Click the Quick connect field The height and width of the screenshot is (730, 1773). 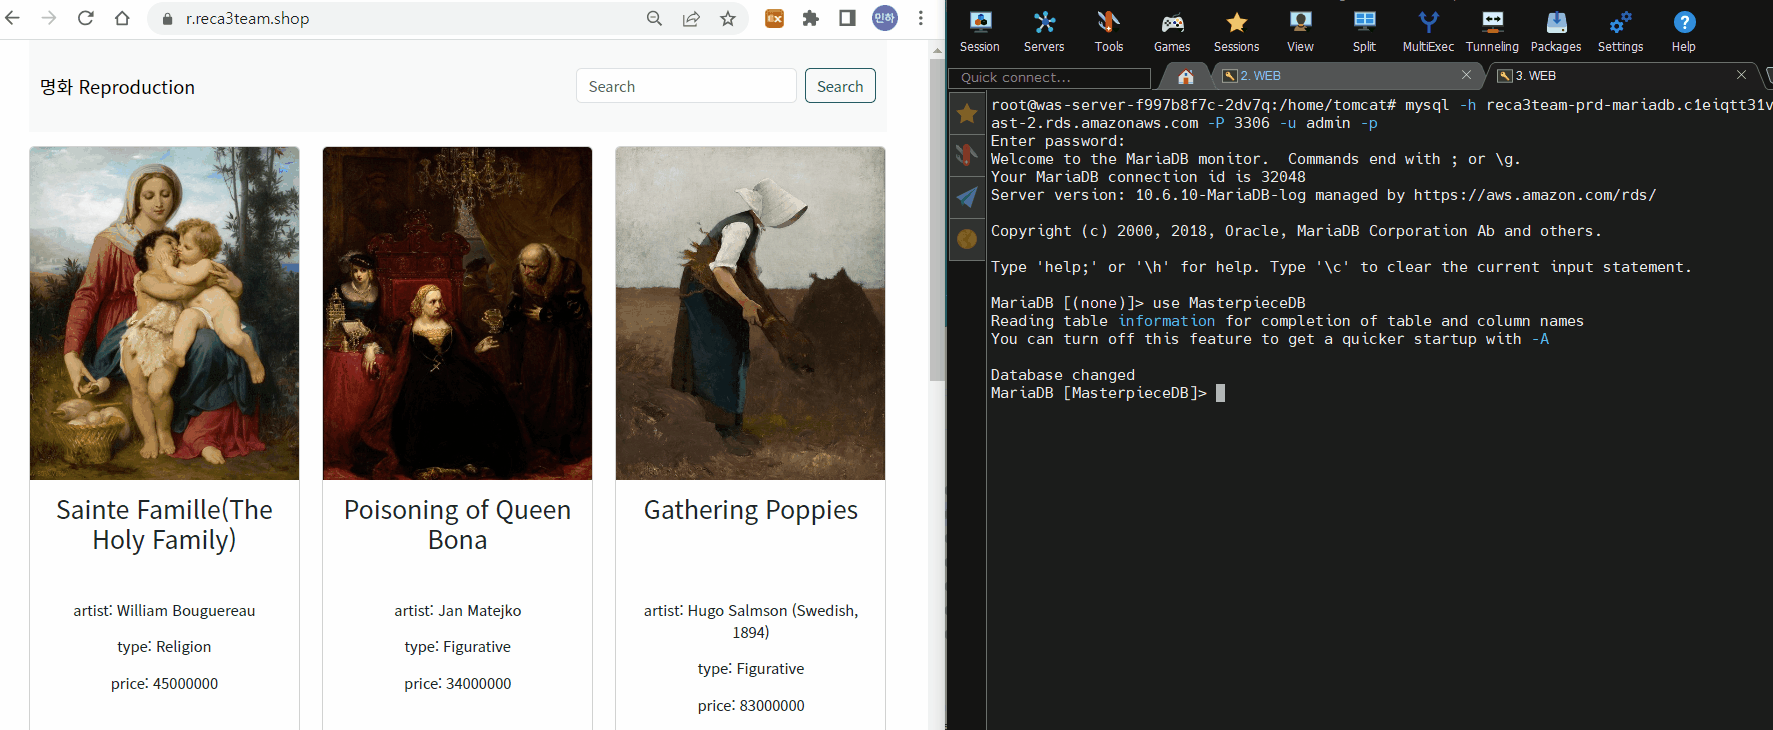1049,77
